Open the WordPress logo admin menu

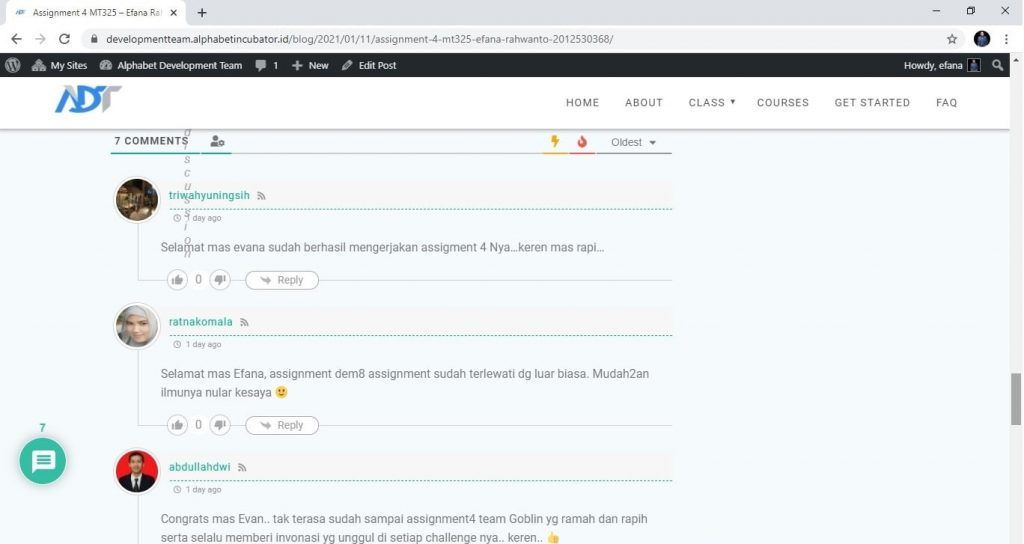tap(13, 65)
